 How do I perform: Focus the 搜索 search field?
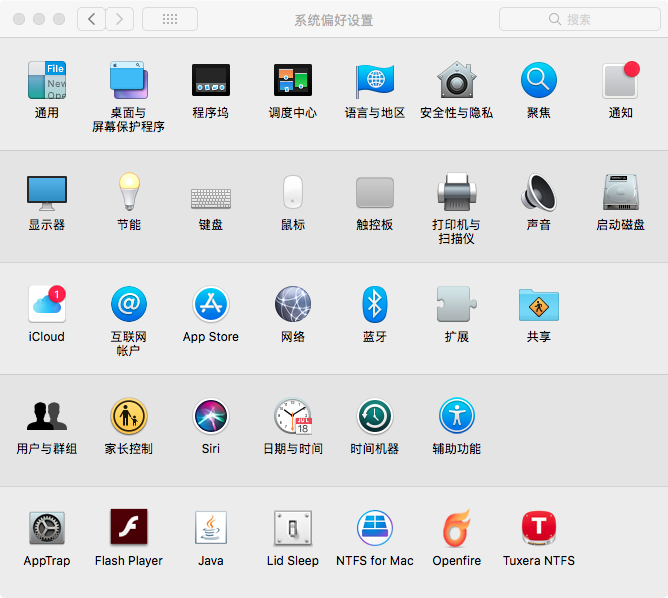click(580, 19)
